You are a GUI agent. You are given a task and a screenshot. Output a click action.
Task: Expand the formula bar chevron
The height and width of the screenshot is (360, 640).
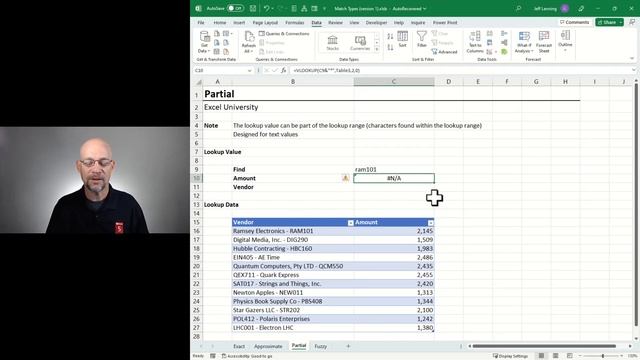(633, 71)
